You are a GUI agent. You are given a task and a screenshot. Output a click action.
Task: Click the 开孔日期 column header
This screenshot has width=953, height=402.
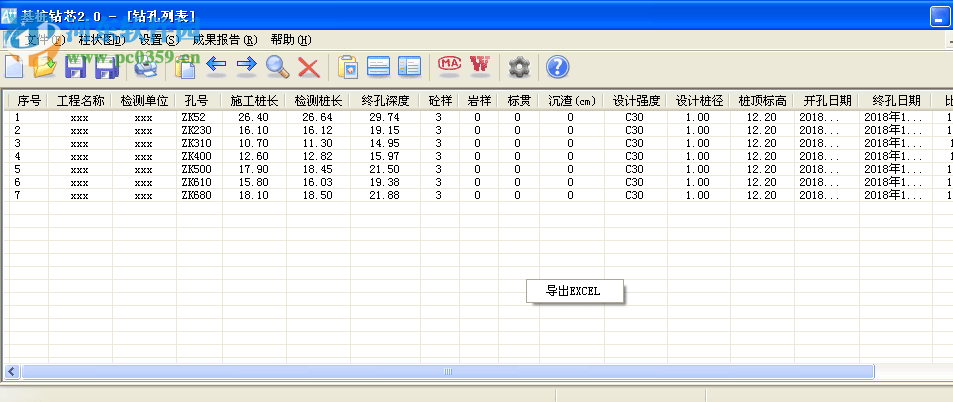coord(827,101)
